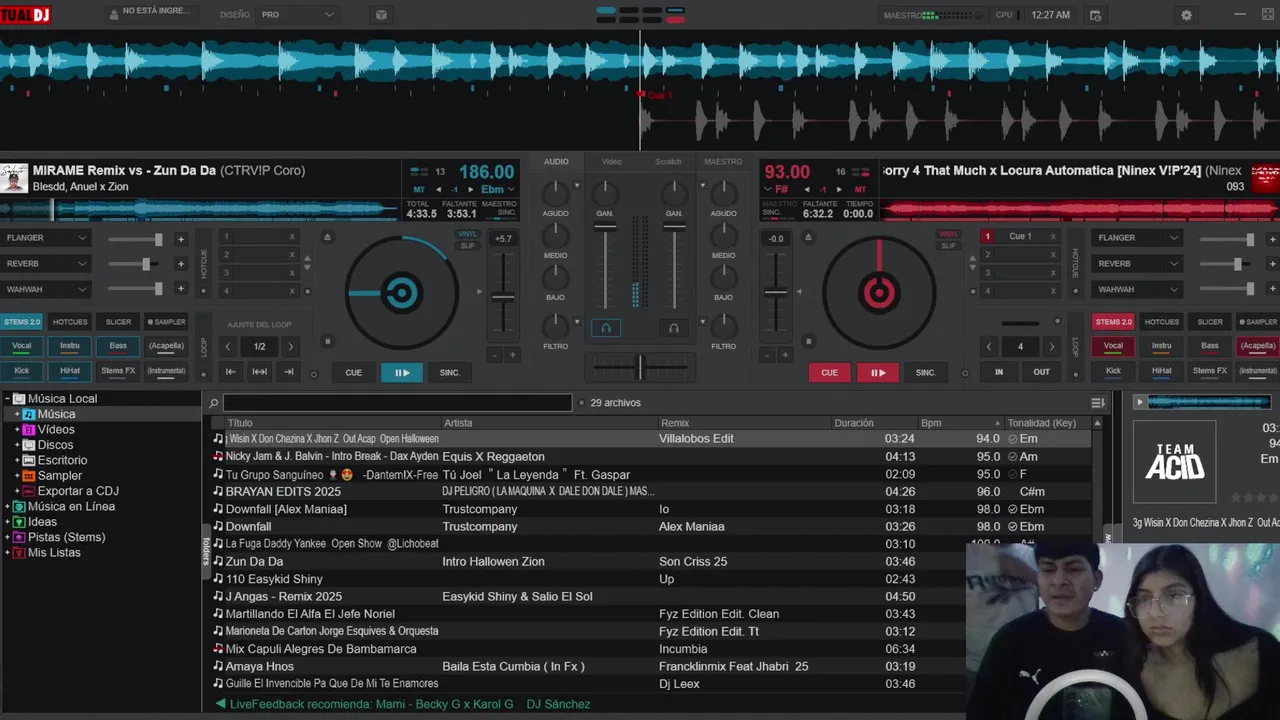This screenshot has height=720, width=1280.
Task: Toggle master tempo MT on left deck
Action: [418, 189]
